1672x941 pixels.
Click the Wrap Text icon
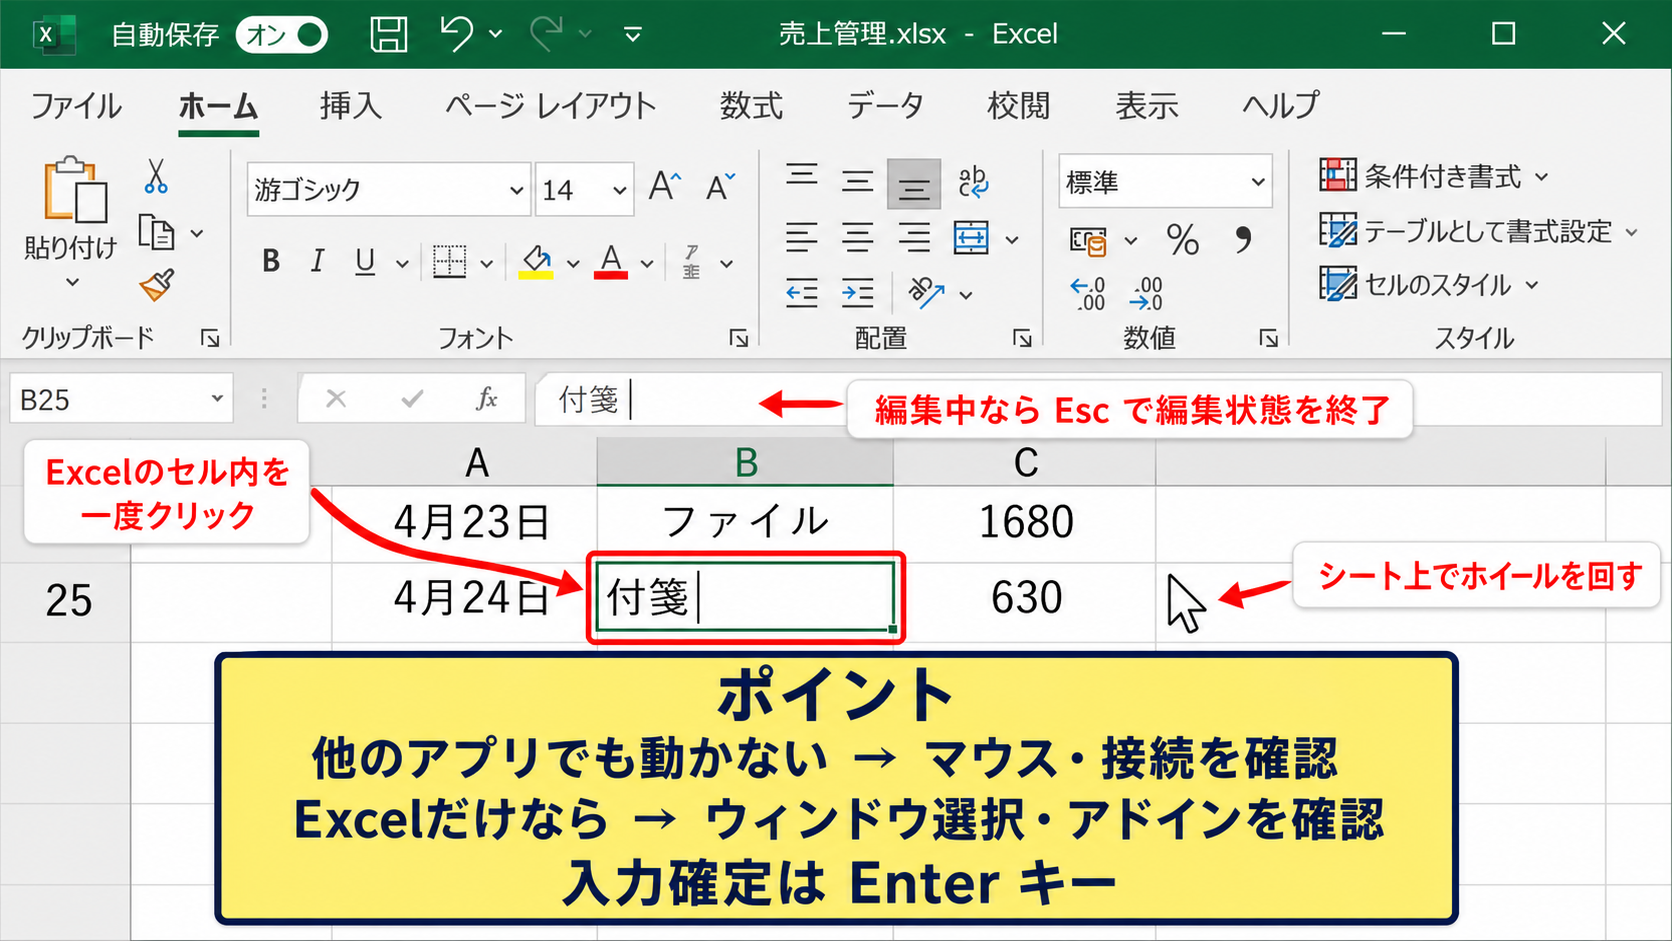pos(972,182)
